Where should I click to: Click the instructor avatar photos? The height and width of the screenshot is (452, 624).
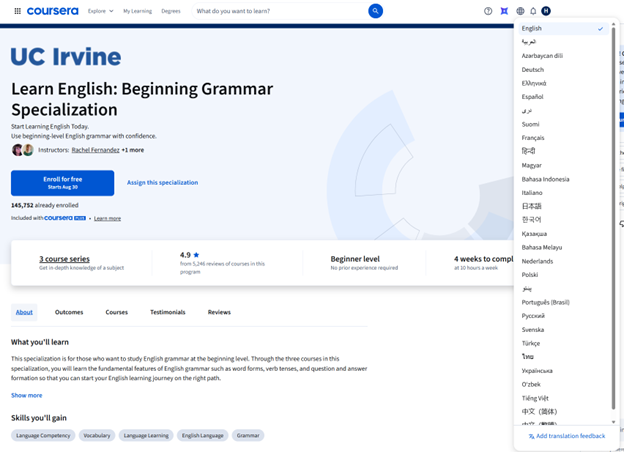point(23,150)
